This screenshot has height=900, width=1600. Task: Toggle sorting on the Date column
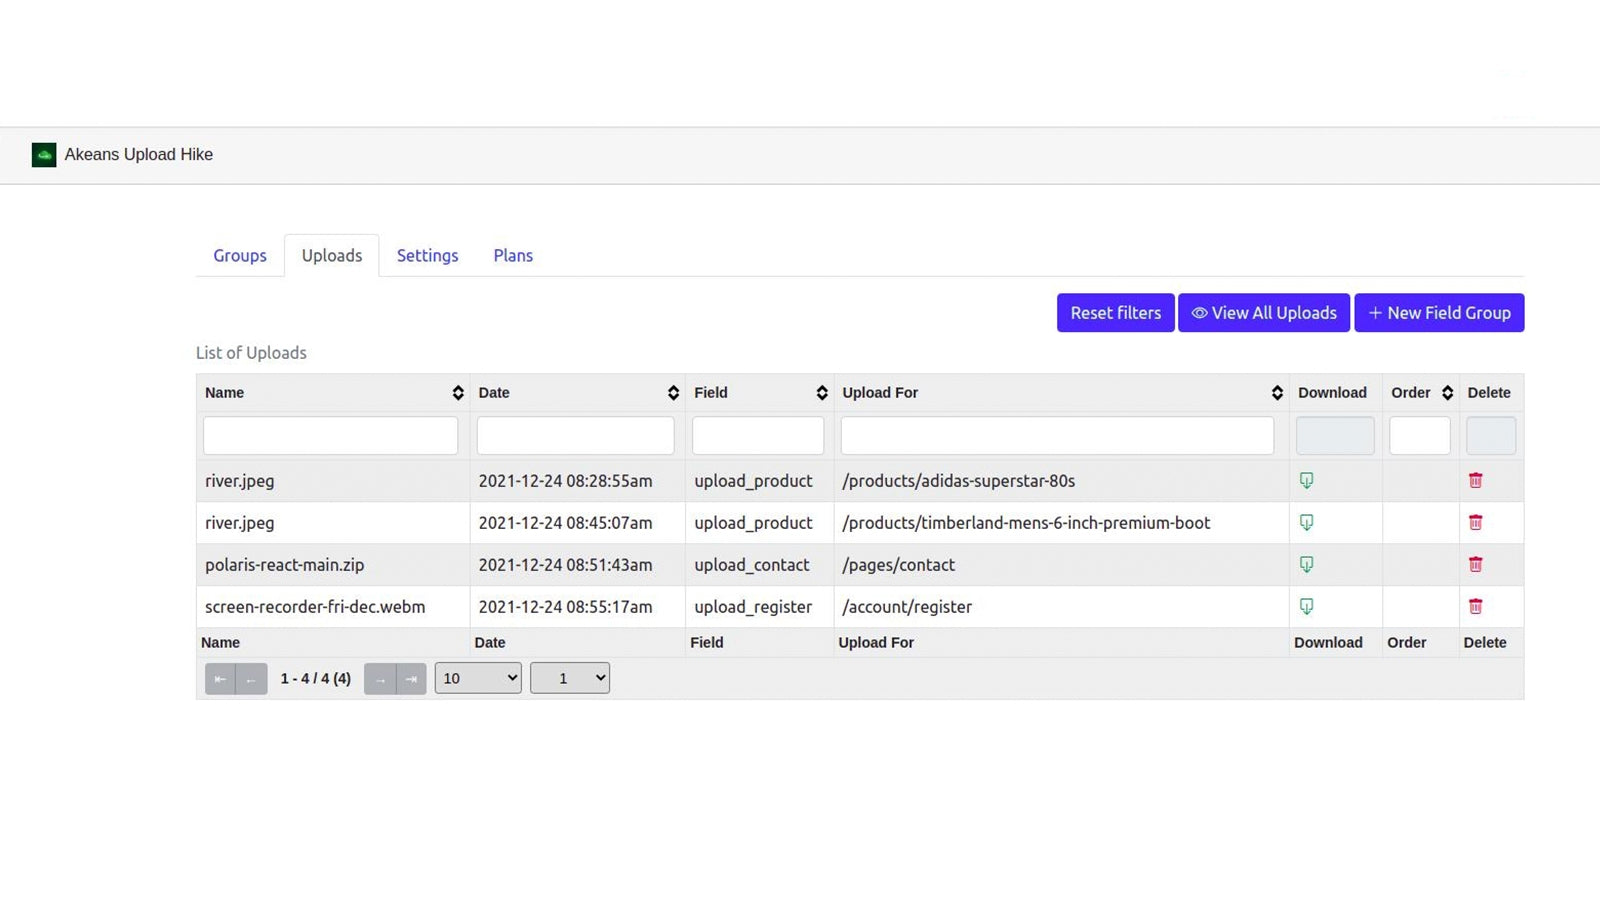[671, 392]
